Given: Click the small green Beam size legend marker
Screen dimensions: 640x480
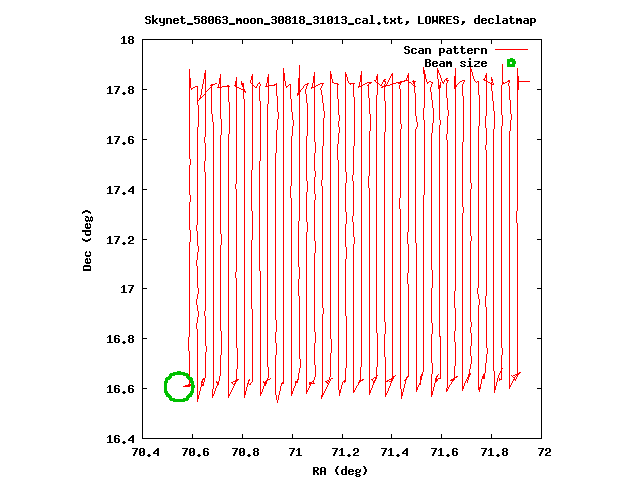Looking at the screenshot, I should click(x=511, y=63).
